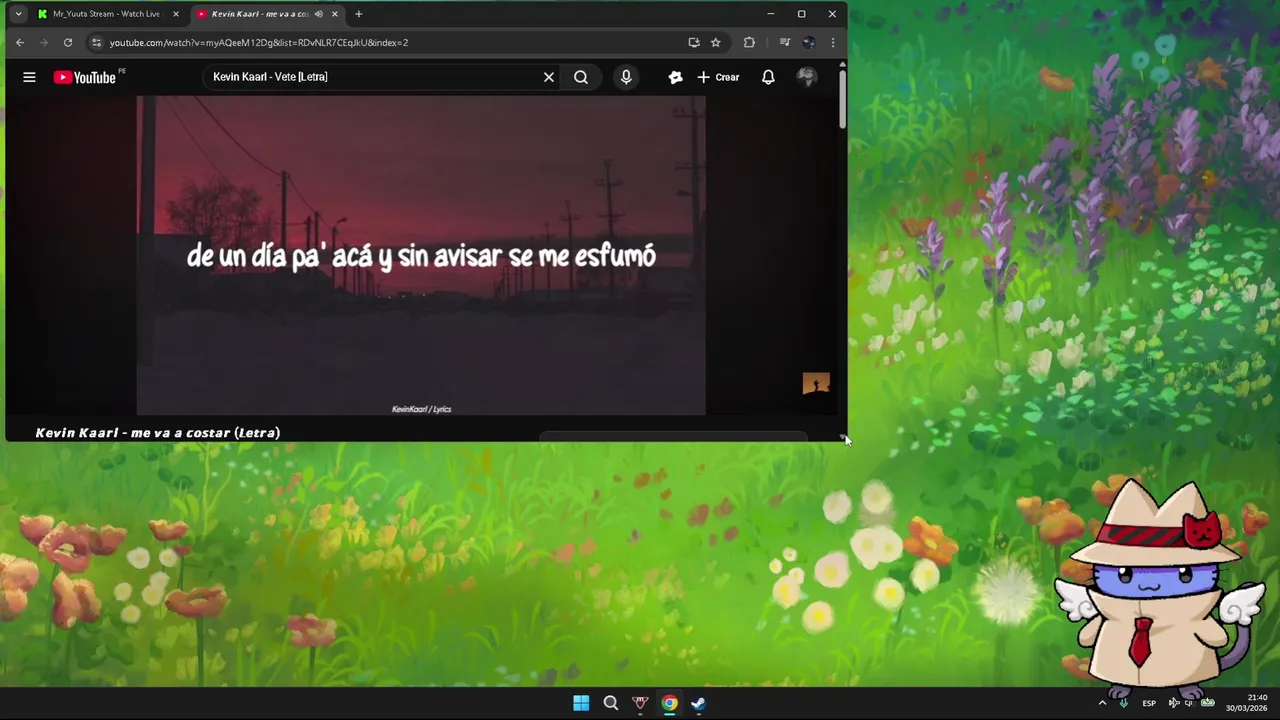Viewport: 1280px width, 720px height.
Task: Change ESP keyboard language
Action: [1149, 703]
